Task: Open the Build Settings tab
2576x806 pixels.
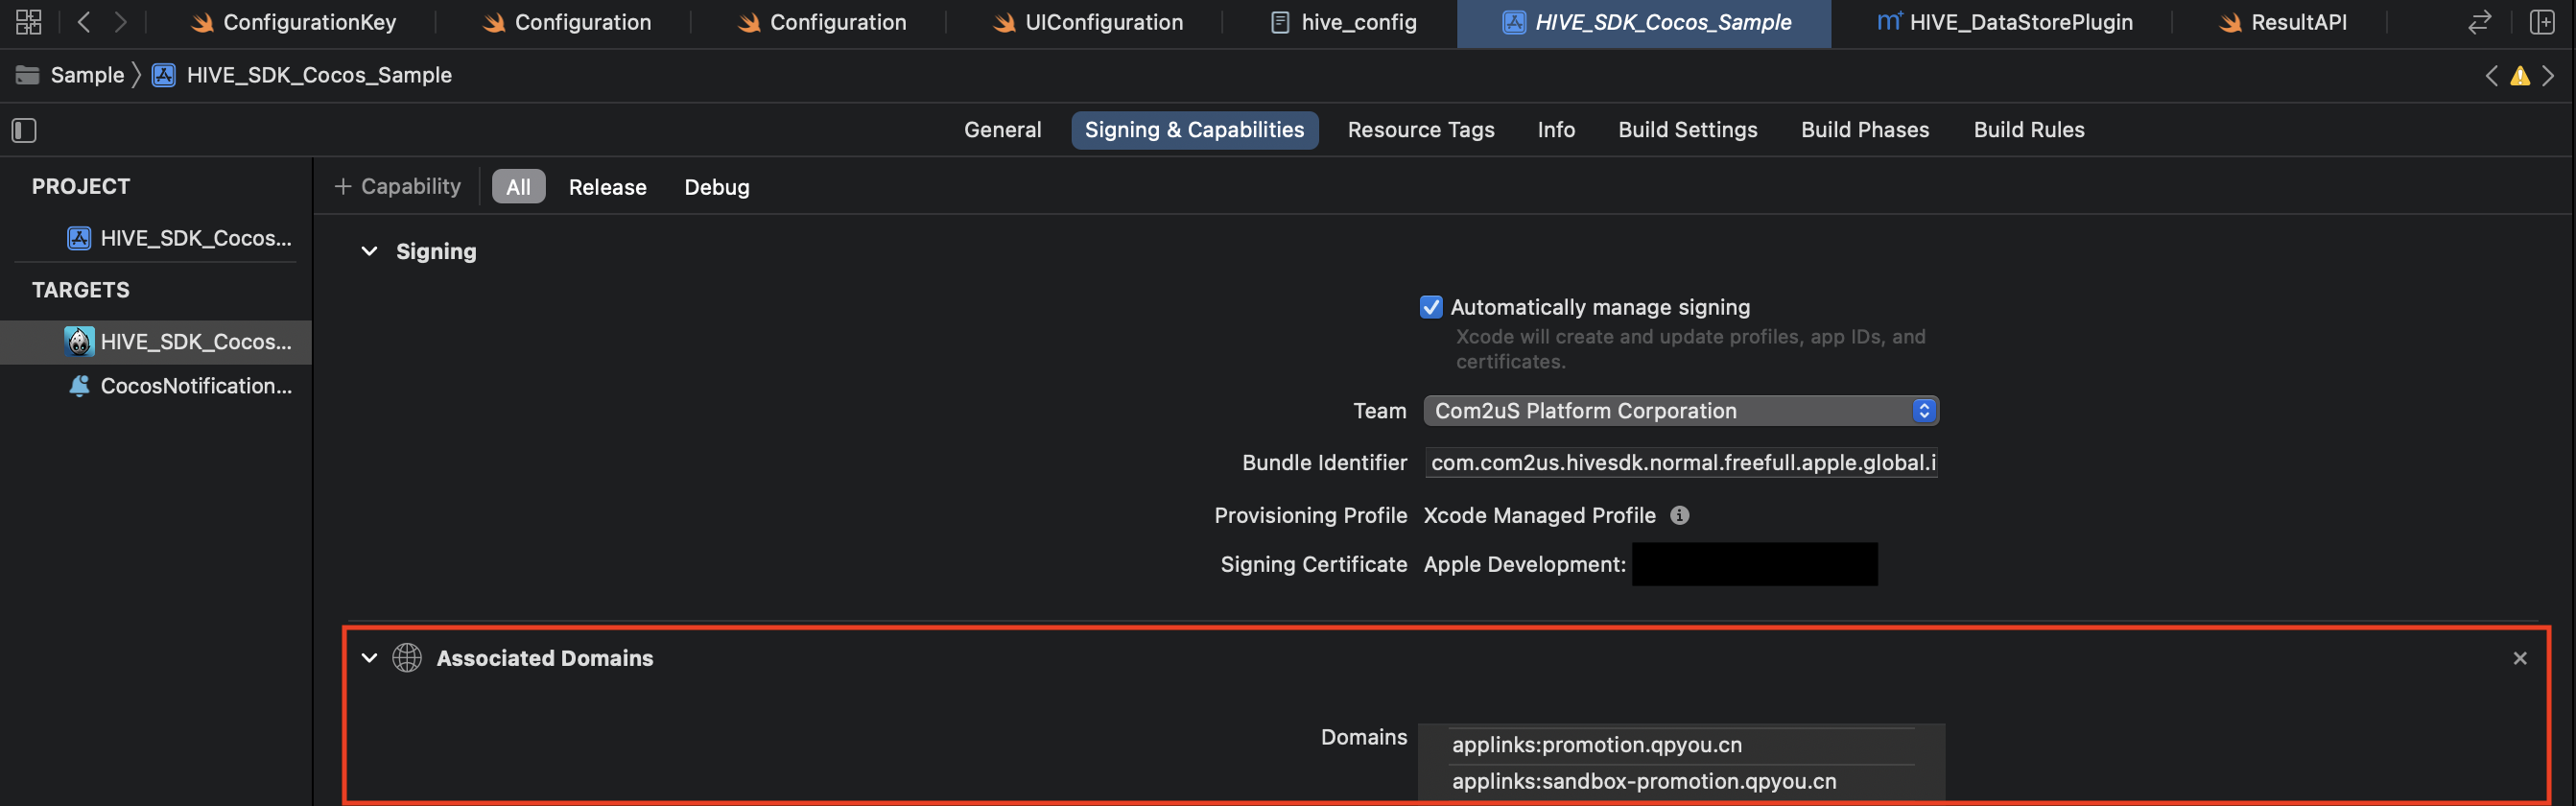Action: pyautogui.click(x=1687, y=130)
